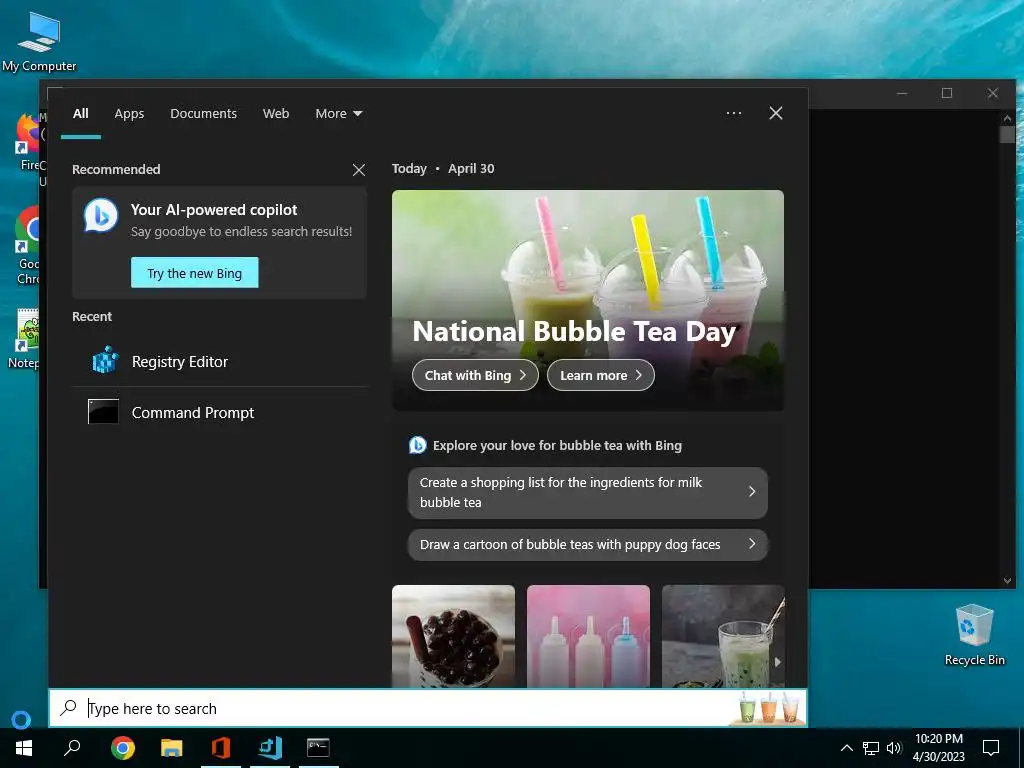Screen dimensions: 1024x768
Task: Open the tapioca pearls drink thumbnail
Action: pos(453,636)
